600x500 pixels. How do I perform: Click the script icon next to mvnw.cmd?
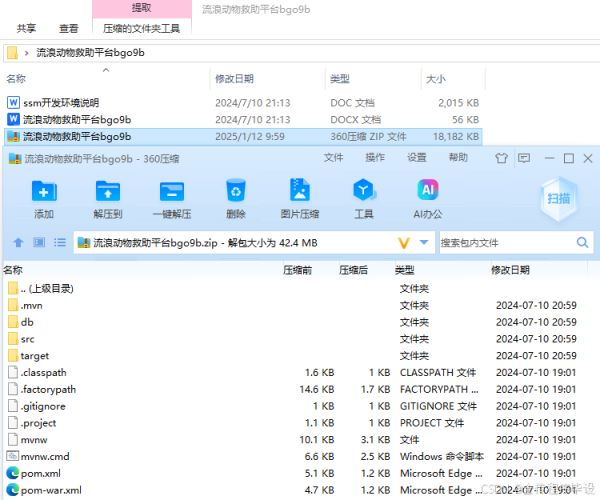[13, 456]
